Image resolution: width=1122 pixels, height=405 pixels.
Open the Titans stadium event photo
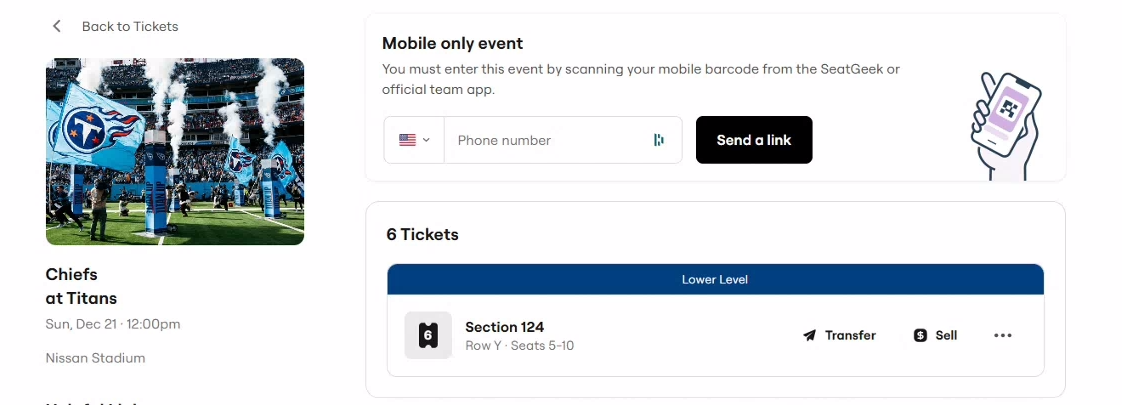click(175, 151)
